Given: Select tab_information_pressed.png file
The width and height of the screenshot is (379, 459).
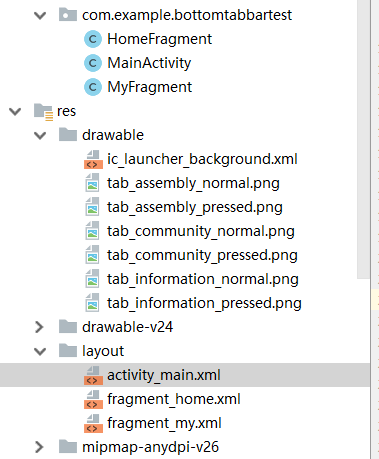Looking at the screenshot, I should click(x=204, y=304).
